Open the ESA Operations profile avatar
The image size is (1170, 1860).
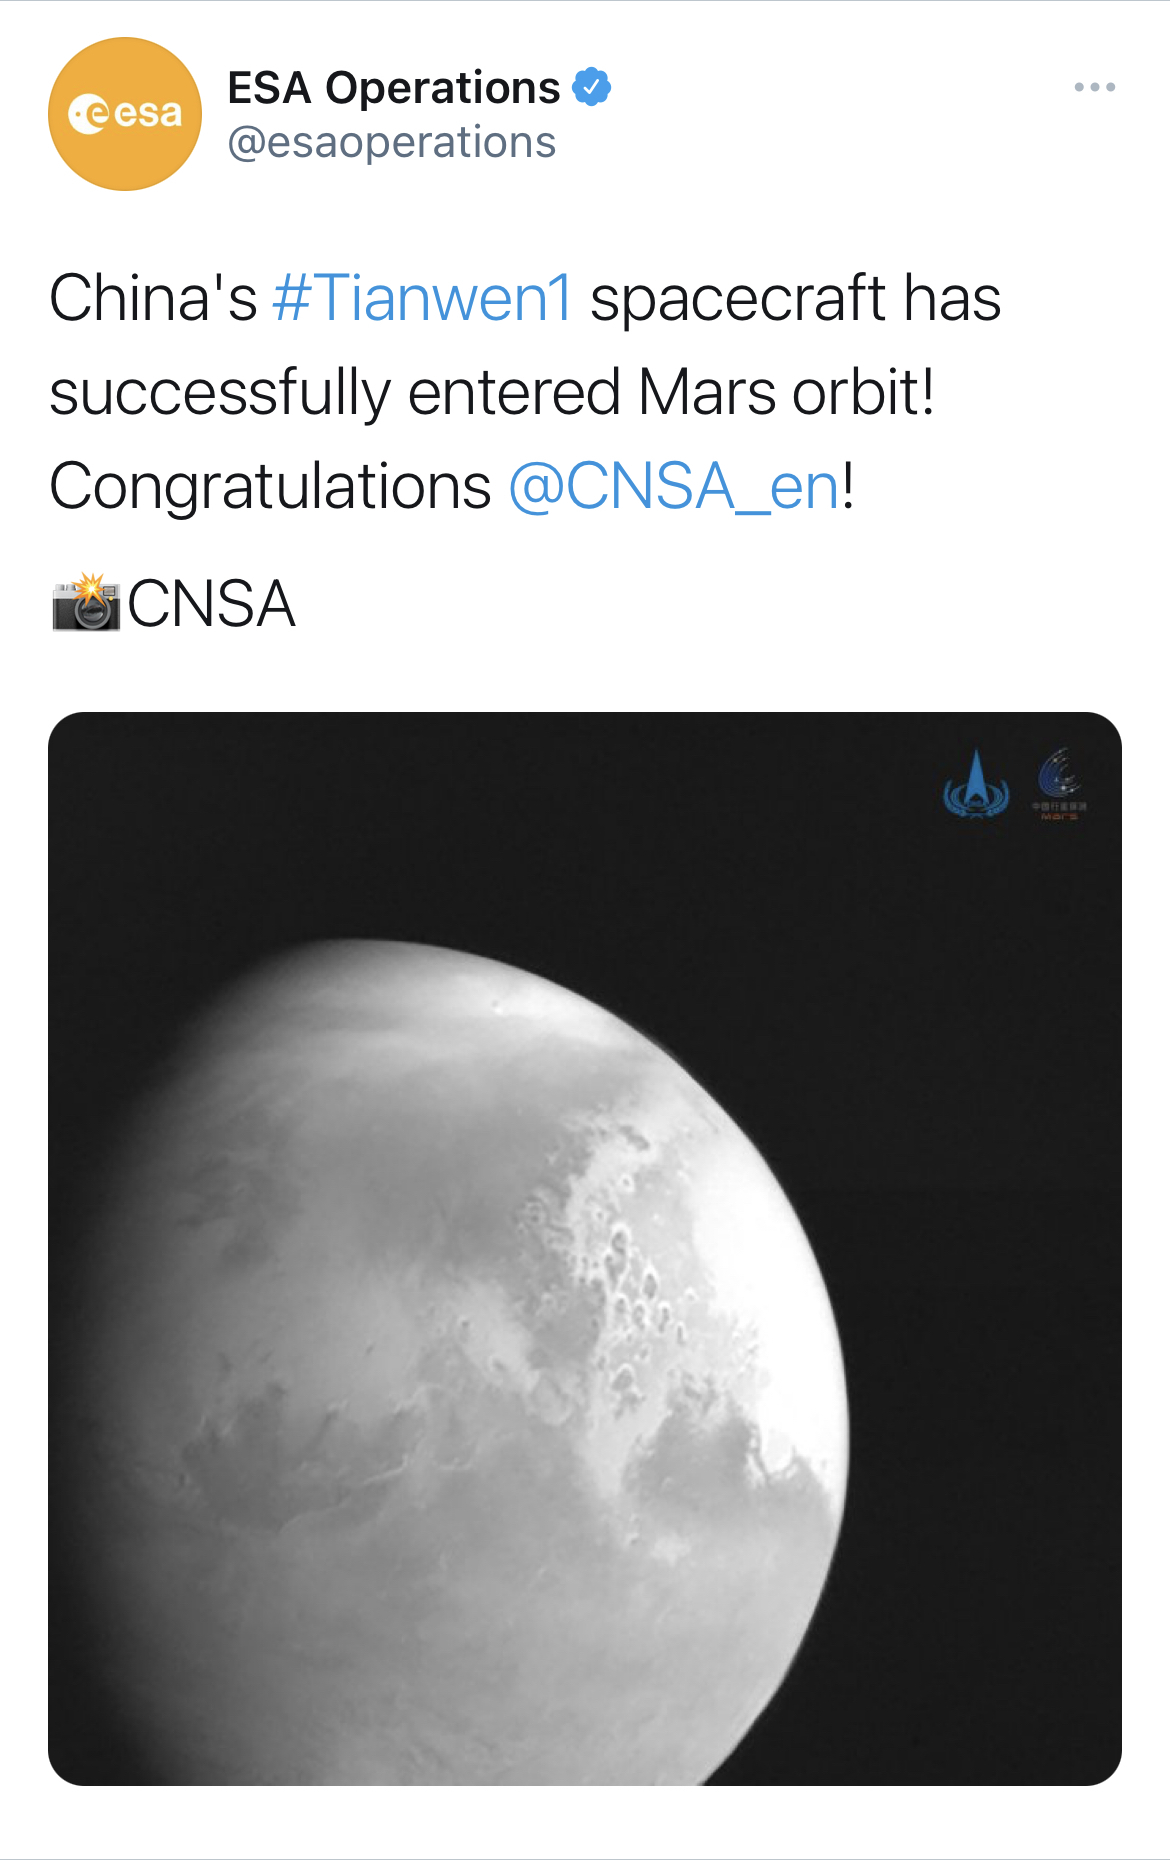[x=125, y=114]
